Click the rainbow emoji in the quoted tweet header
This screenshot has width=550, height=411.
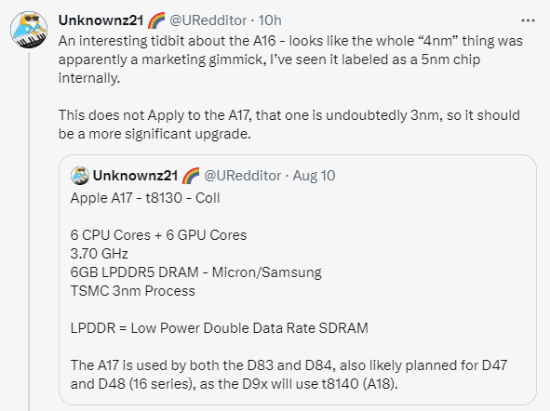point(190,176)
